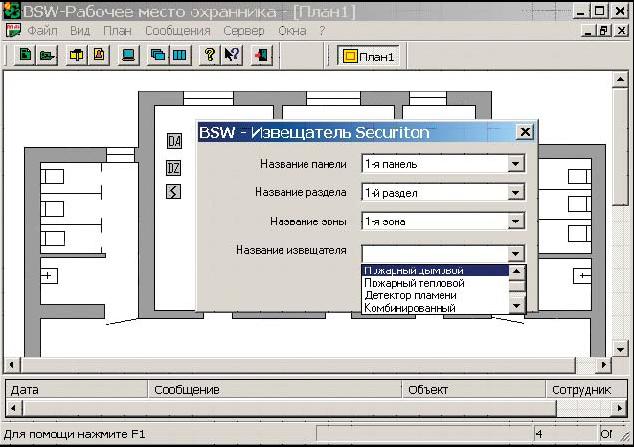
Task: Click the plus marker in left room
Action: pos(48,276)
